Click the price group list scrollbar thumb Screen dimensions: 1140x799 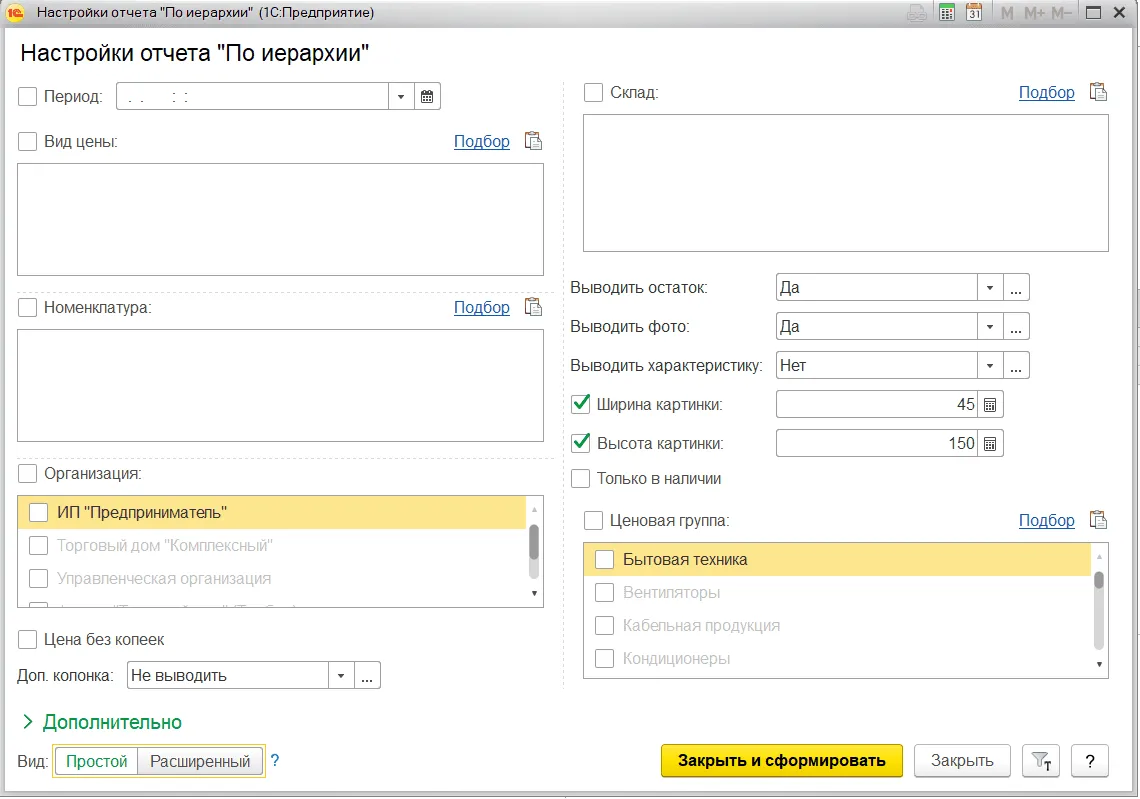pyautogui.click(x=1099, y=580)
